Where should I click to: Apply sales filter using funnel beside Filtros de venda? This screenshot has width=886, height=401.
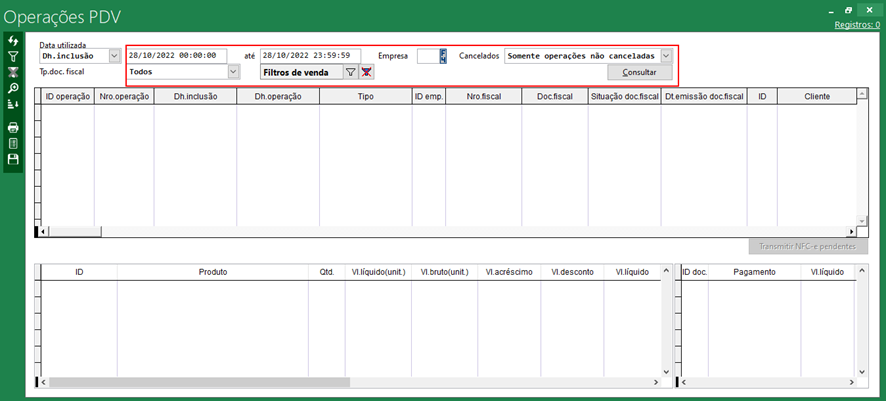click(350, 72)
